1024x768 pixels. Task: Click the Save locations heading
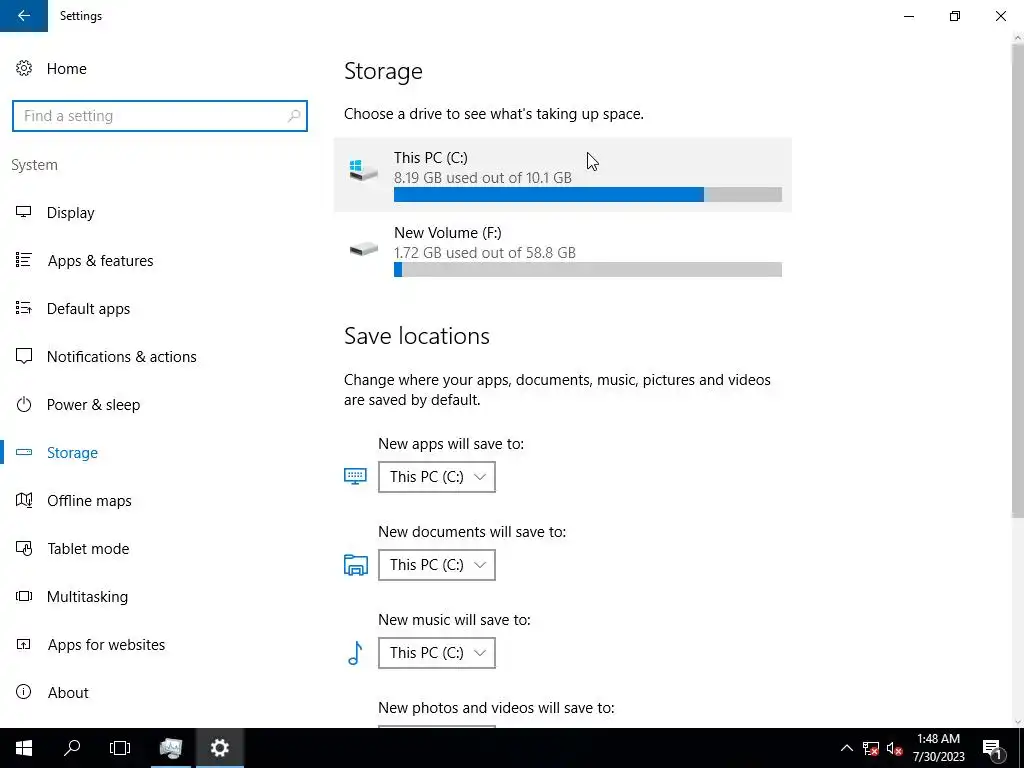coord(417,336)
